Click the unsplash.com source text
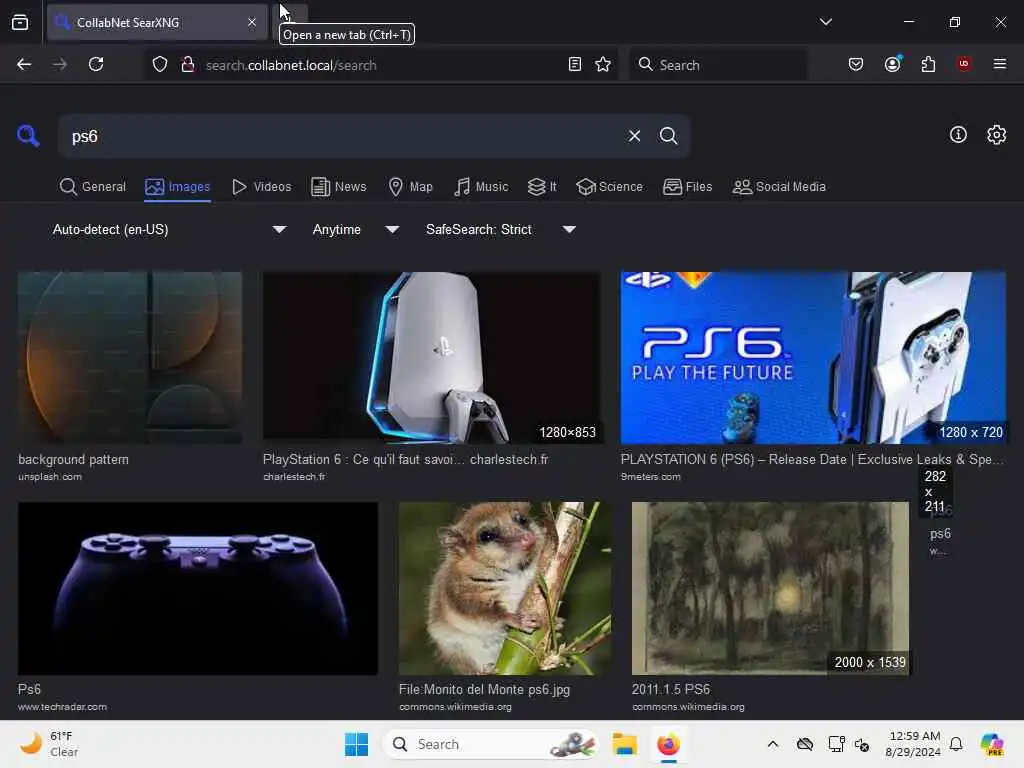 [50, 477]
